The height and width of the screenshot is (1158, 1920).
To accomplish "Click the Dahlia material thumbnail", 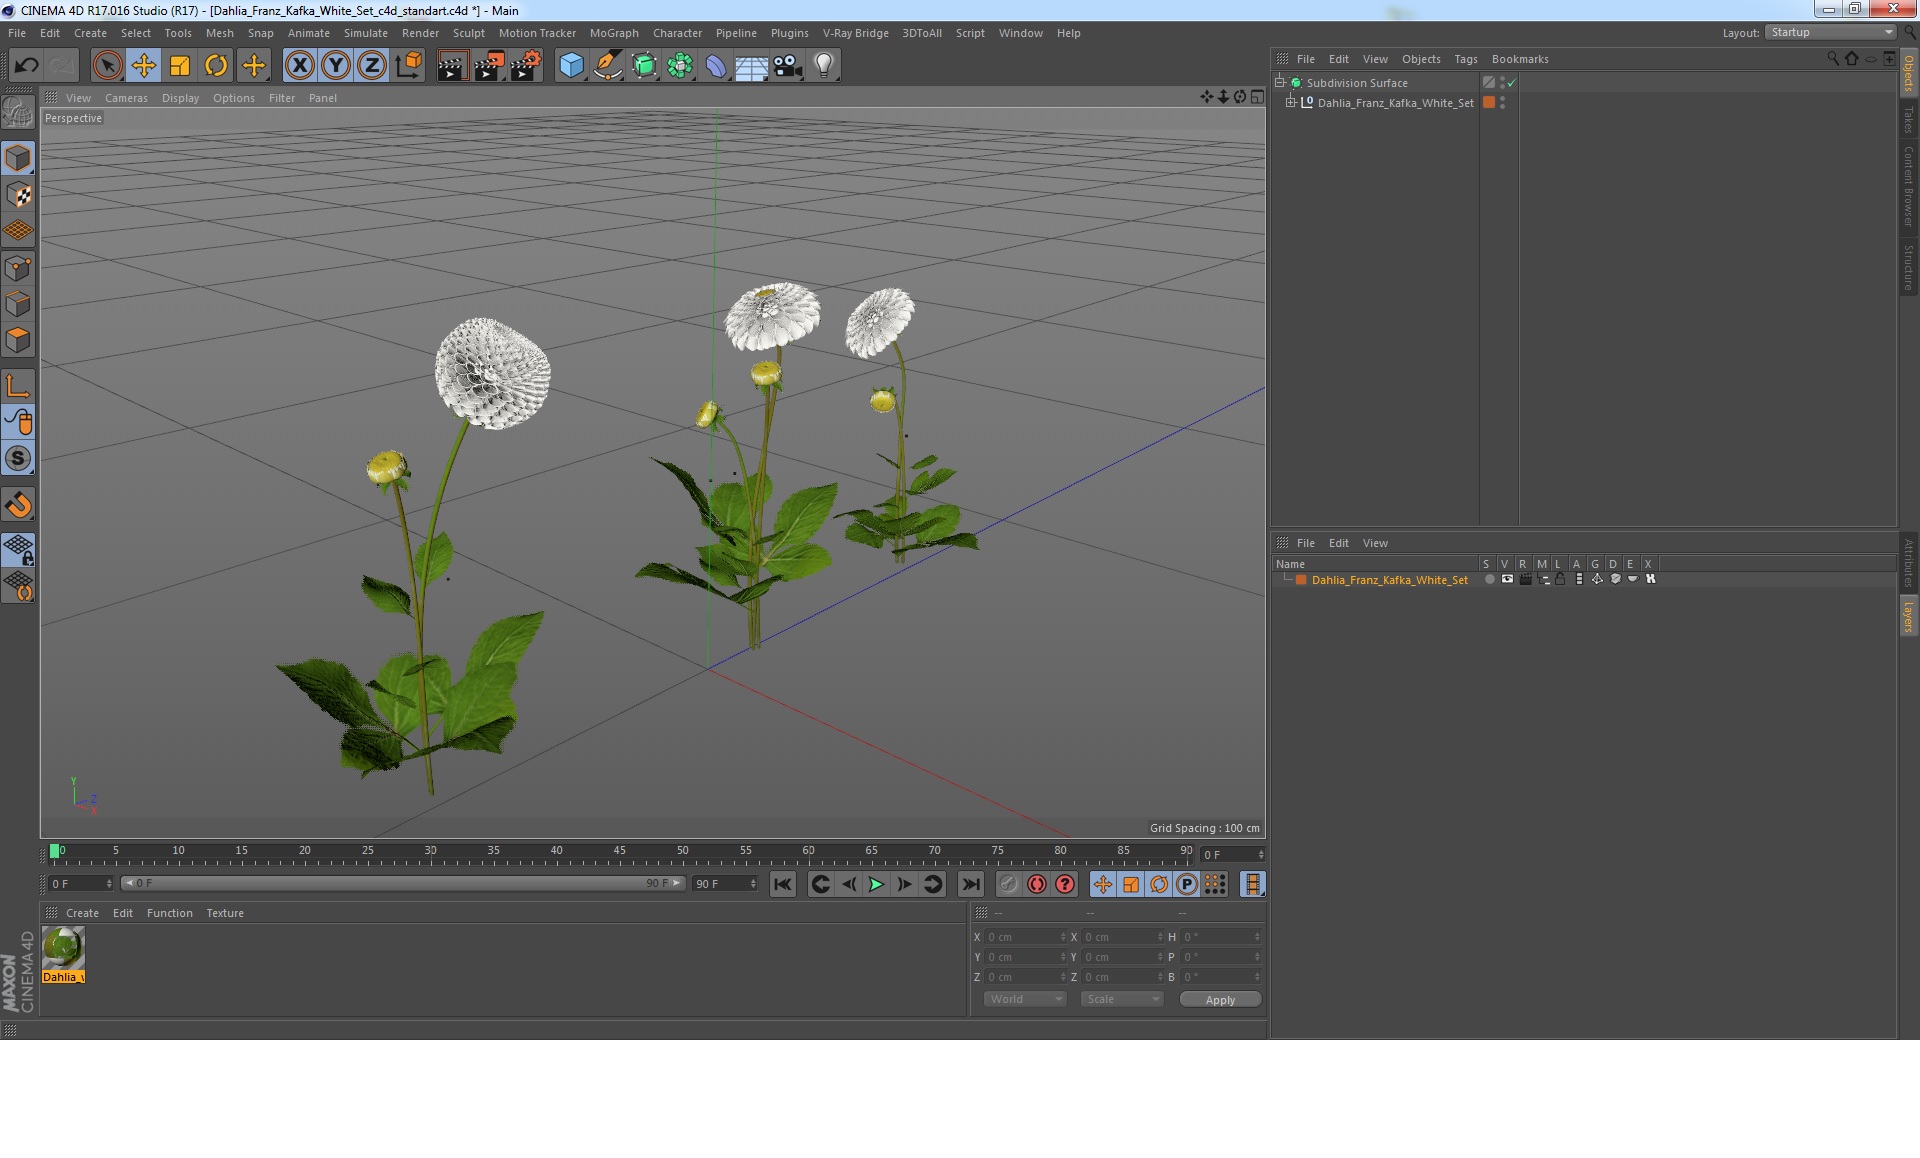I will tap(63, 948).
